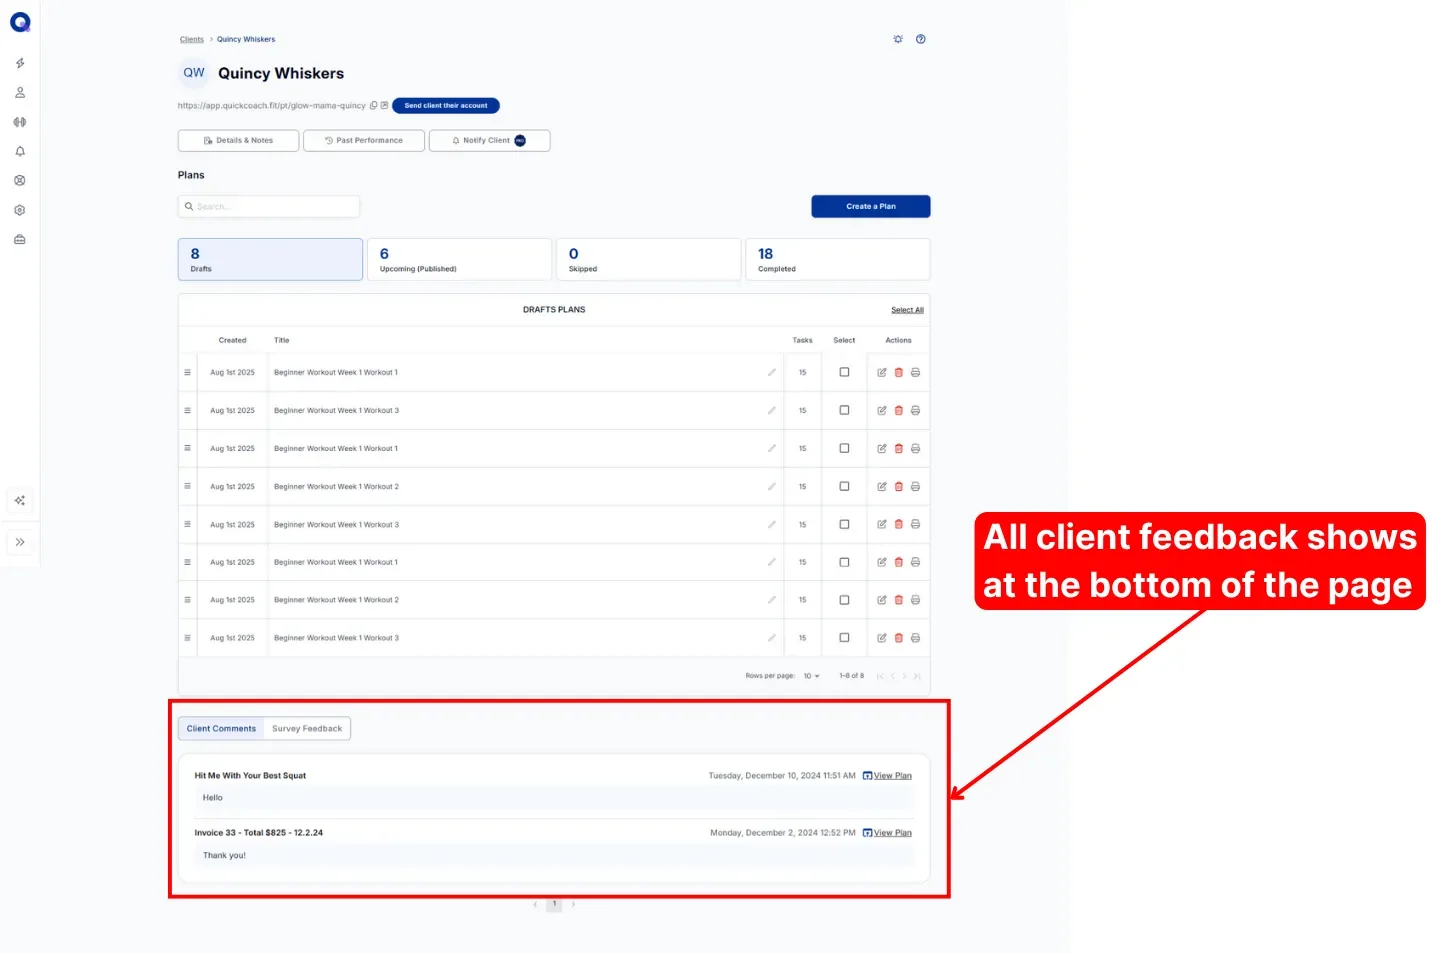Open the Rows per page dropdown
The width and height of the screenshot is (1443, 953).
point(811,676)
